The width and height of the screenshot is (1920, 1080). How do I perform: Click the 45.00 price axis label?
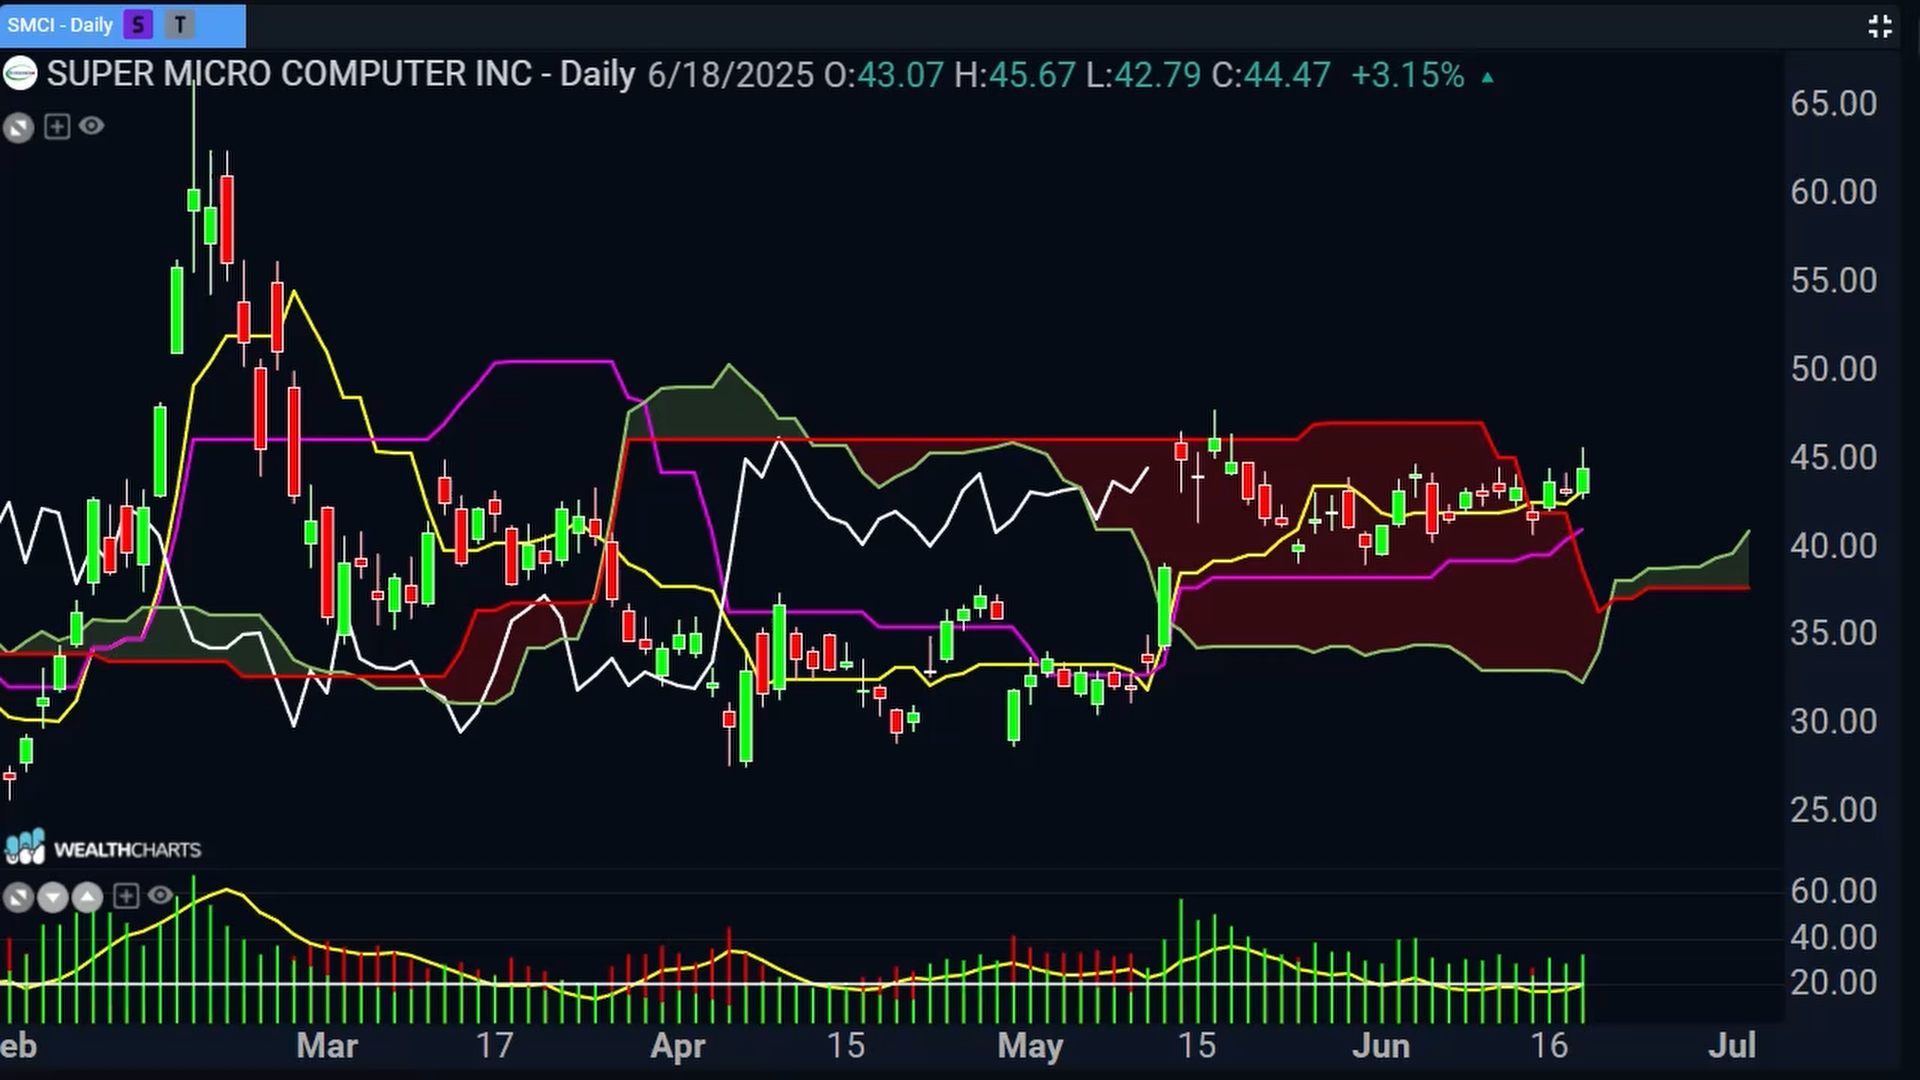(1834, 458)
